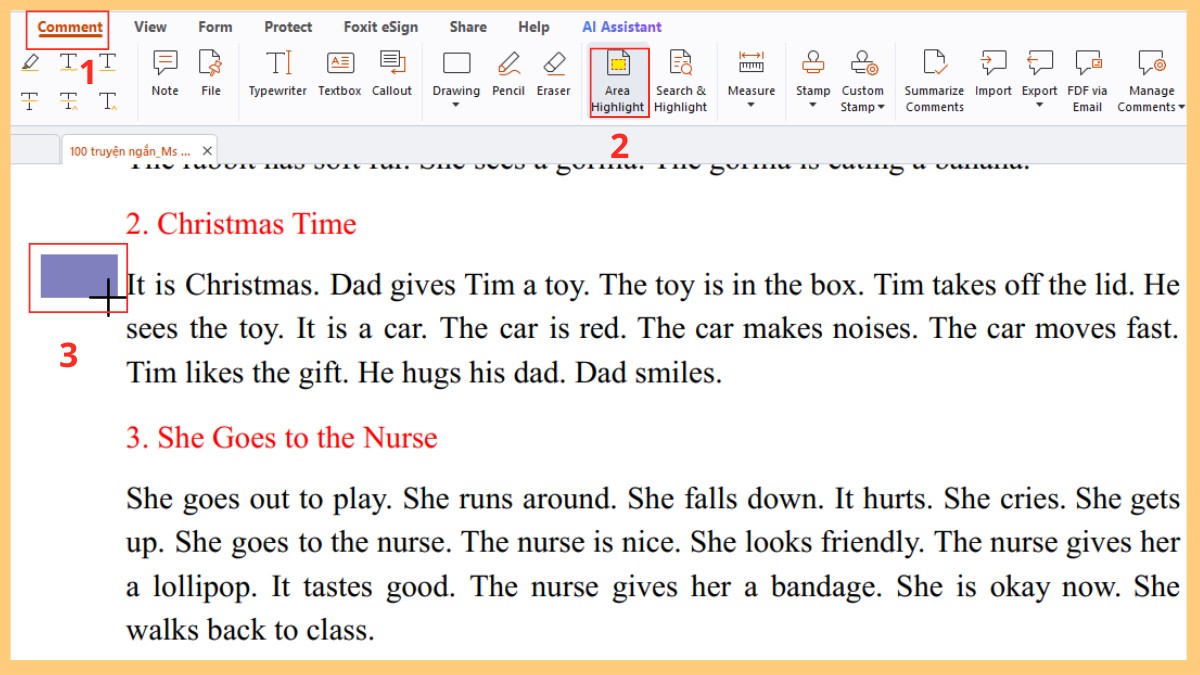The width and height of the screenshot is (1200, 675).
Task: Open the Measure dropdown menu
Action: click(751, 104)
